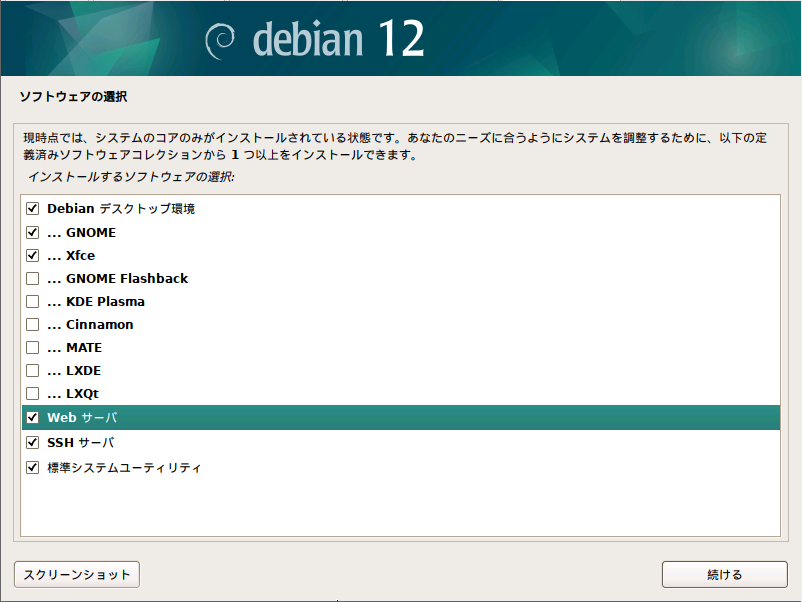Viewport: 802px width, 602px height.
Task: Select the LXDE row label
Action: 74,370
